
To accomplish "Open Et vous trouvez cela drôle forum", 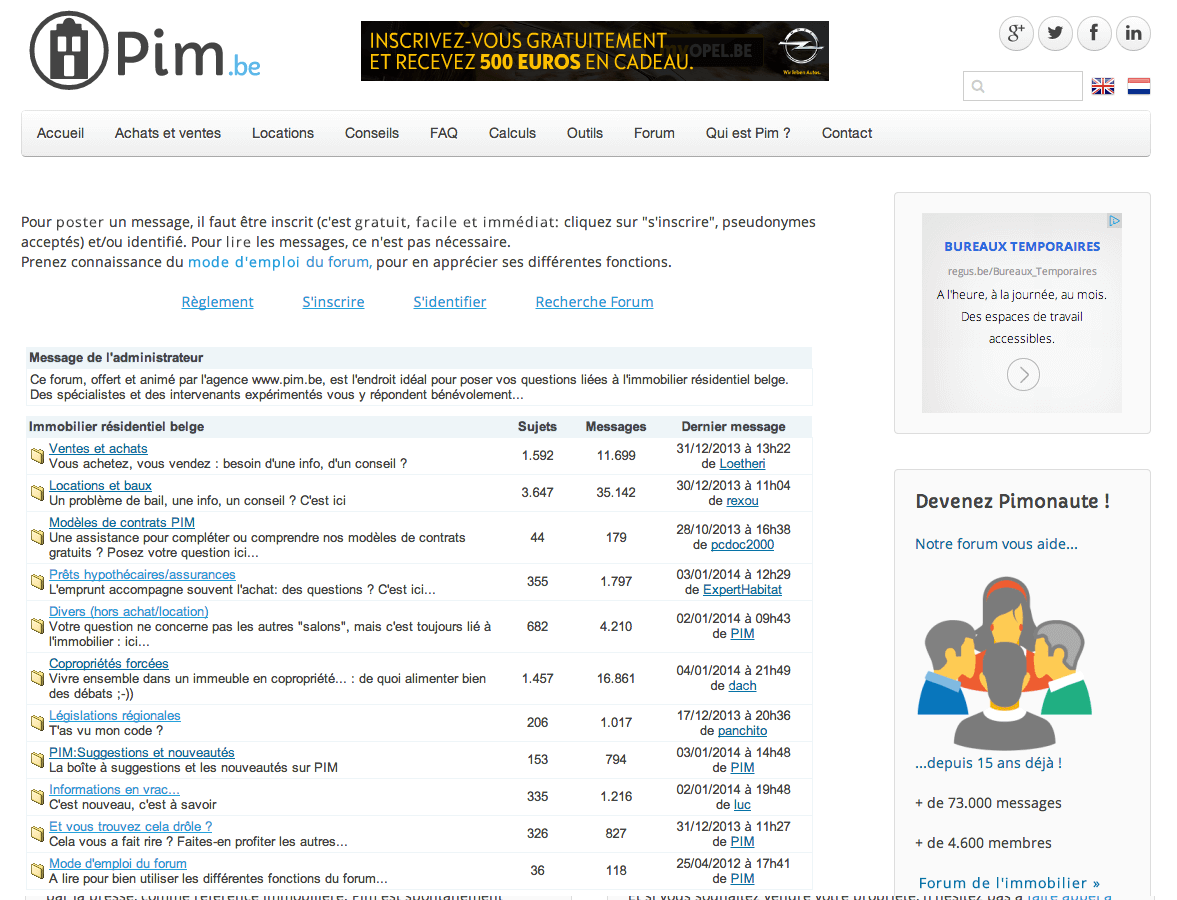I will point(131,826).
